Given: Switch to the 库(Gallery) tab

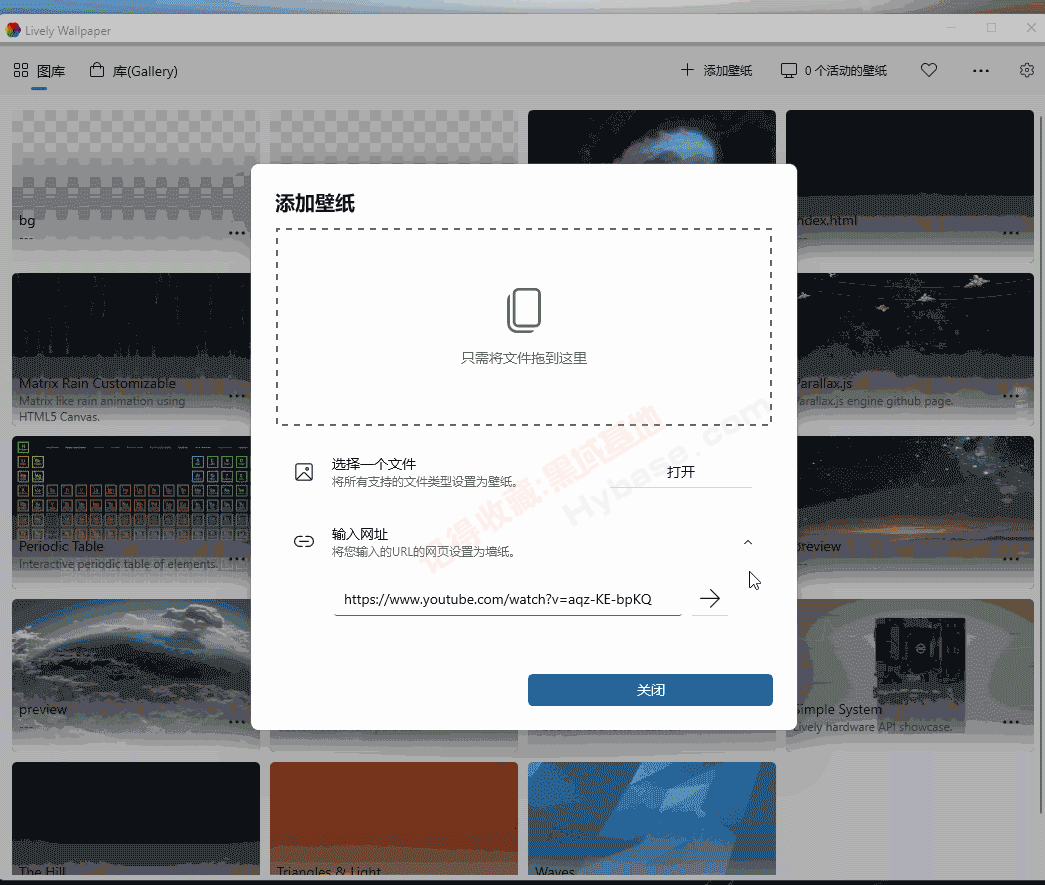Looking at the screenshot, I should 134,71.
